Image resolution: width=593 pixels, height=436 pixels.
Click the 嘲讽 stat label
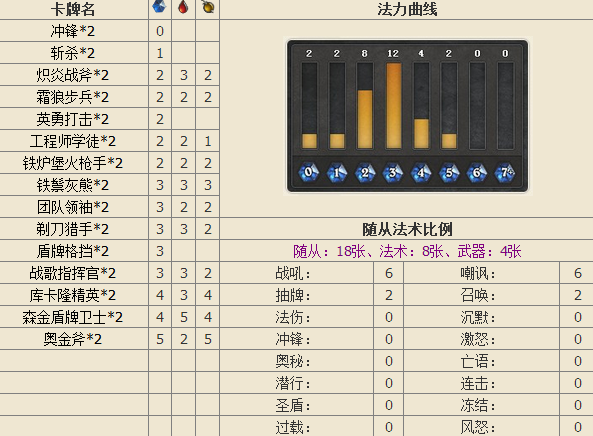477,273
